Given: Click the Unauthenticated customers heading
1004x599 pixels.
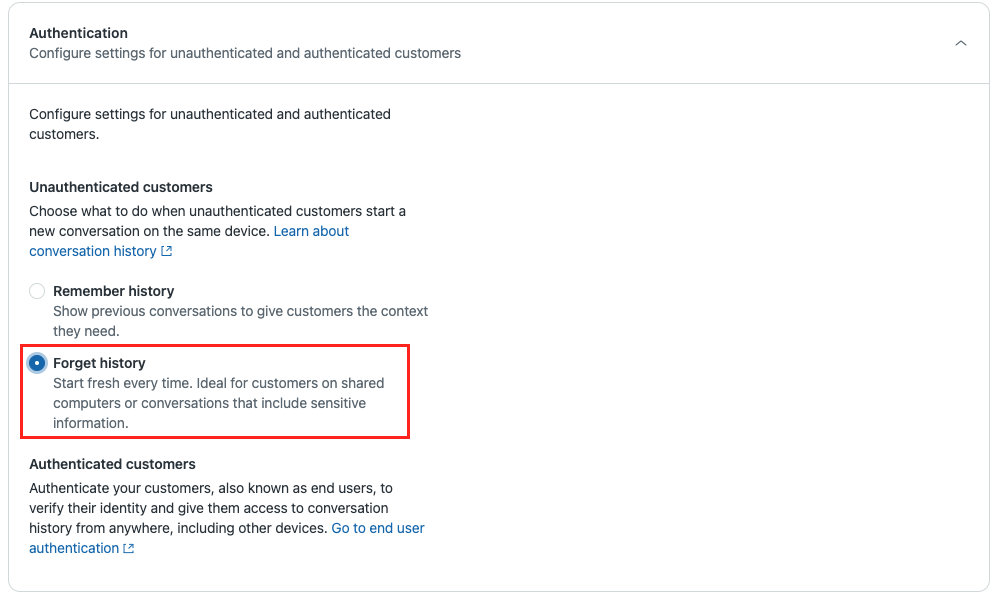Looking at the screenshot, I should click(121, 187).
